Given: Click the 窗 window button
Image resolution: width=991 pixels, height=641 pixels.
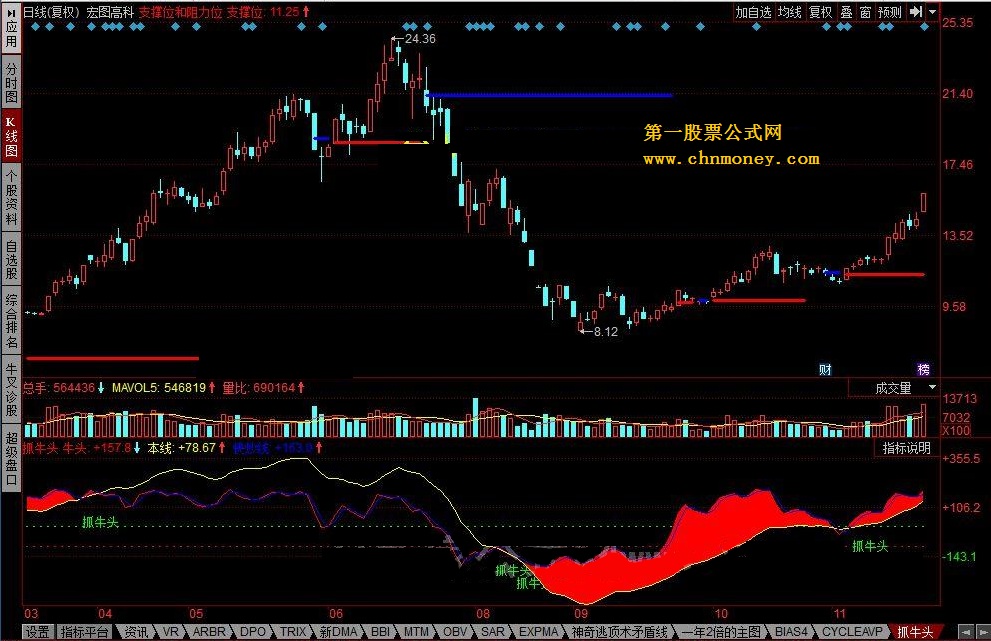Looking at the screenshot, I should (x=865, y=12).
